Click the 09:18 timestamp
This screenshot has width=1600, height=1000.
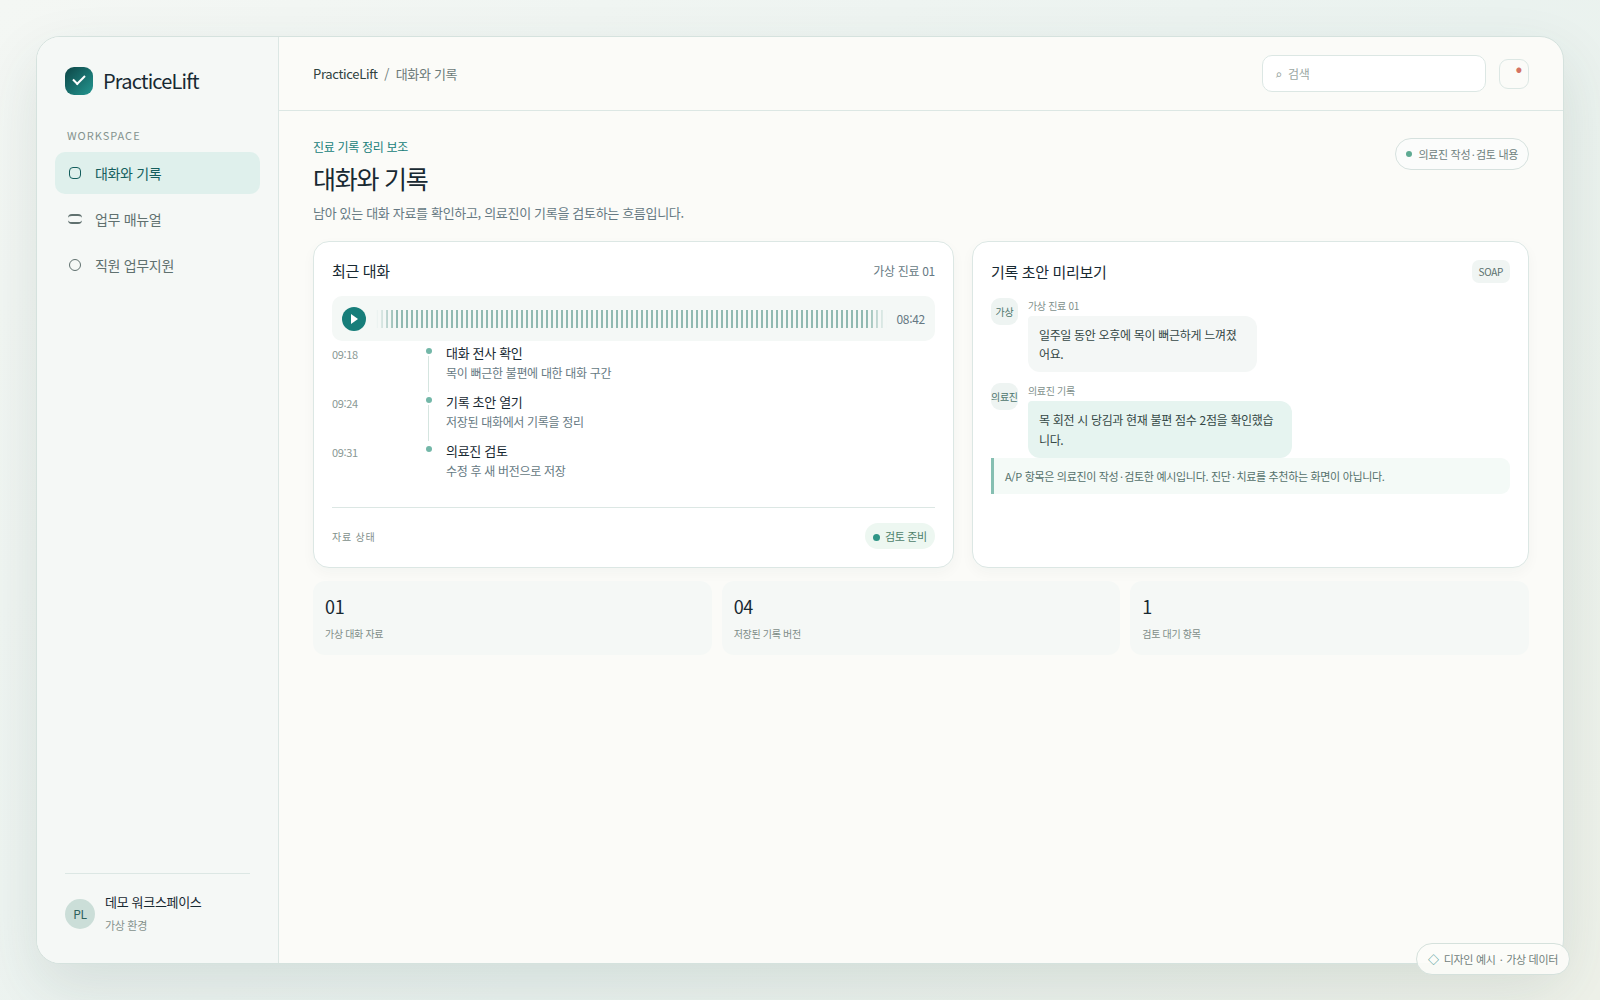pos(345,355)
